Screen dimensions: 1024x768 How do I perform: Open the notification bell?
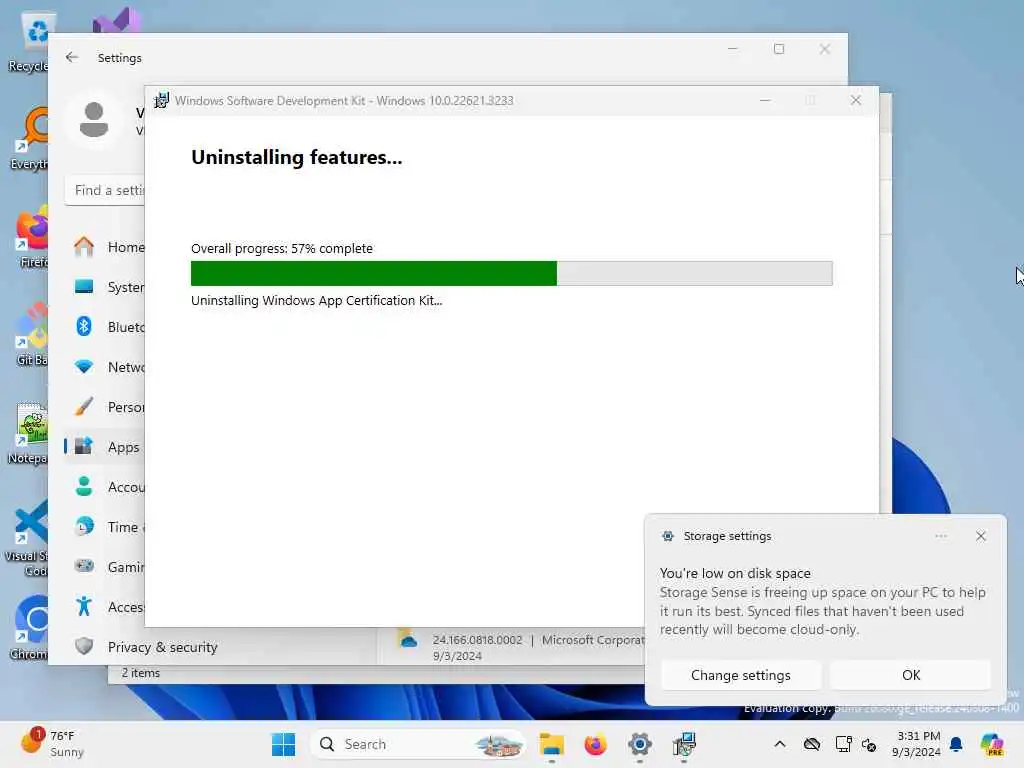coord(956,744)
